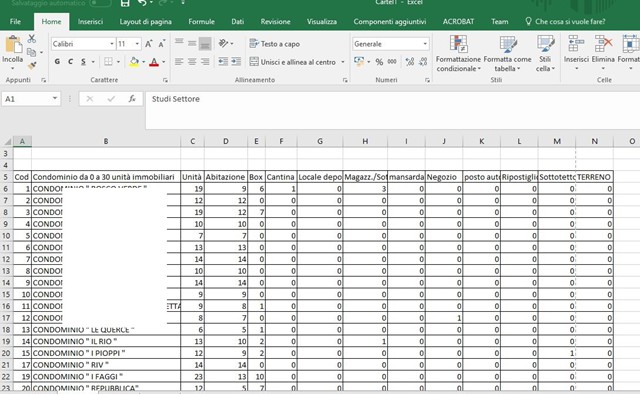Decrease decimal places icon
This screenshot has width=640, height=394.
423,62
